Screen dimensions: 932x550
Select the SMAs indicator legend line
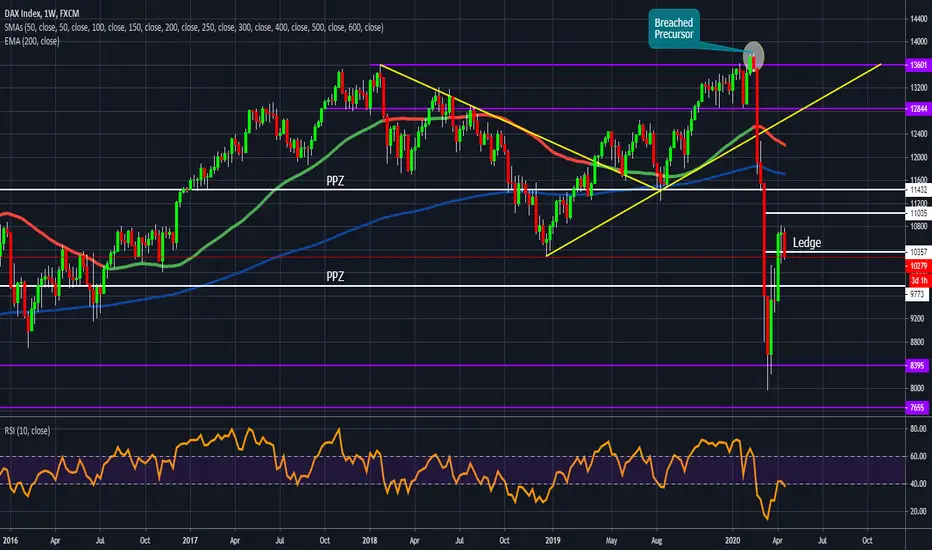coord(194,27)
